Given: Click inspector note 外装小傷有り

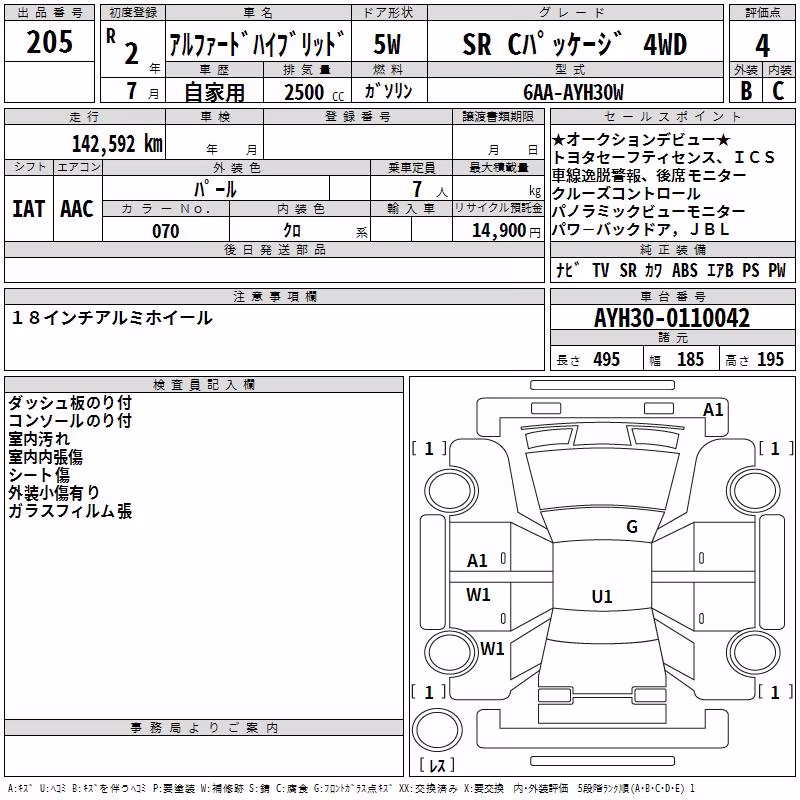Looking at the screenshot, I should point(54,493).
